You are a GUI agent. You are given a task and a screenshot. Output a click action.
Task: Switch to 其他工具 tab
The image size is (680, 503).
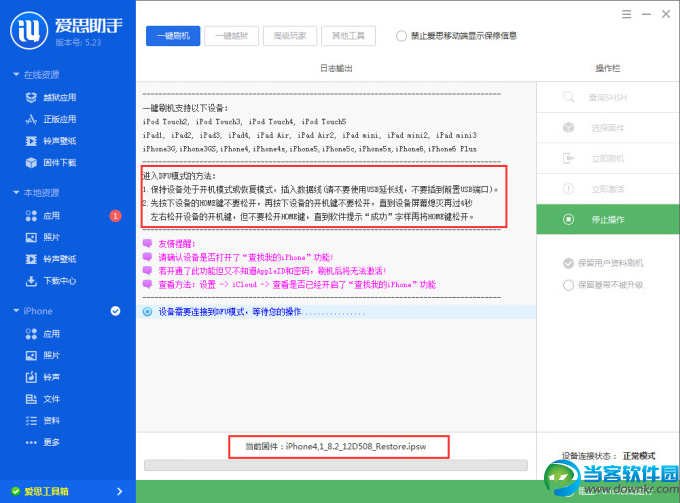click(x=348, y=36)
